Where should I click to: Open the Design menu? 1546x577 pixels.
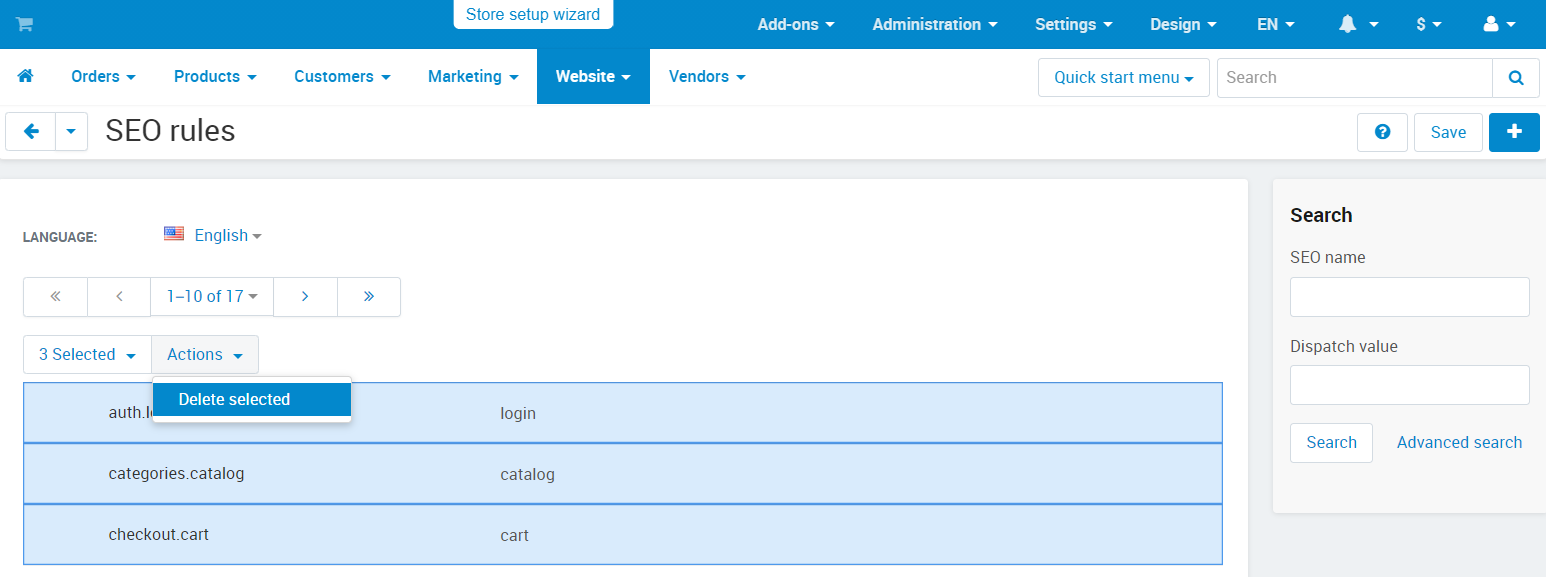(x=1183, y=24)
